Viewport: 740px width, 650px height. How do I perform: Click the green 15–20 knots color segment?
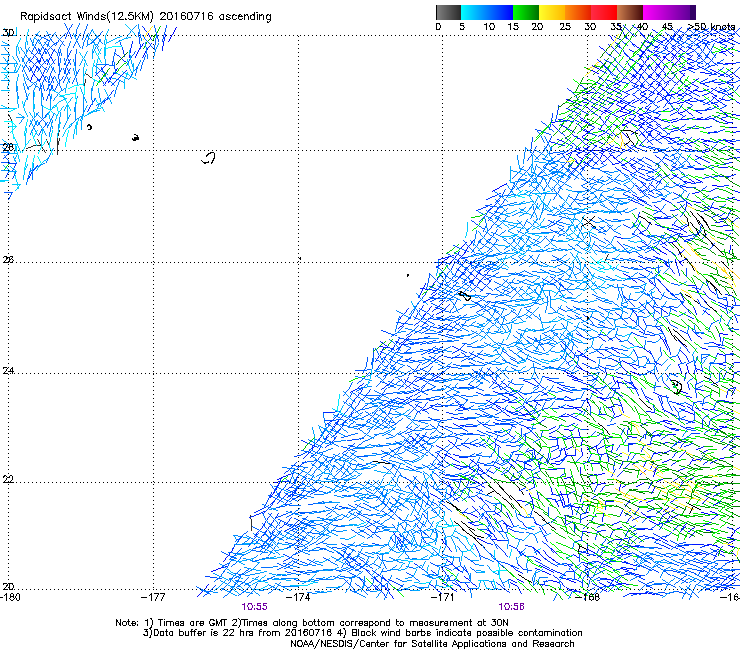(x=526, y=12)
